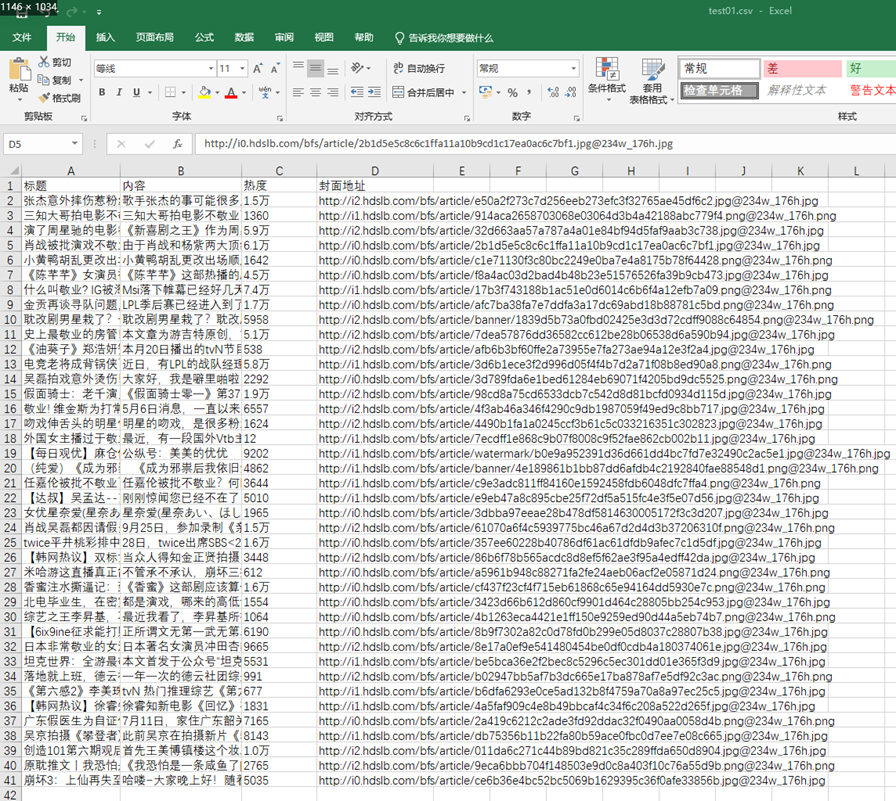896x801 pixels.
Task: Select bottom vertical alignment
Action: (333, 69)
